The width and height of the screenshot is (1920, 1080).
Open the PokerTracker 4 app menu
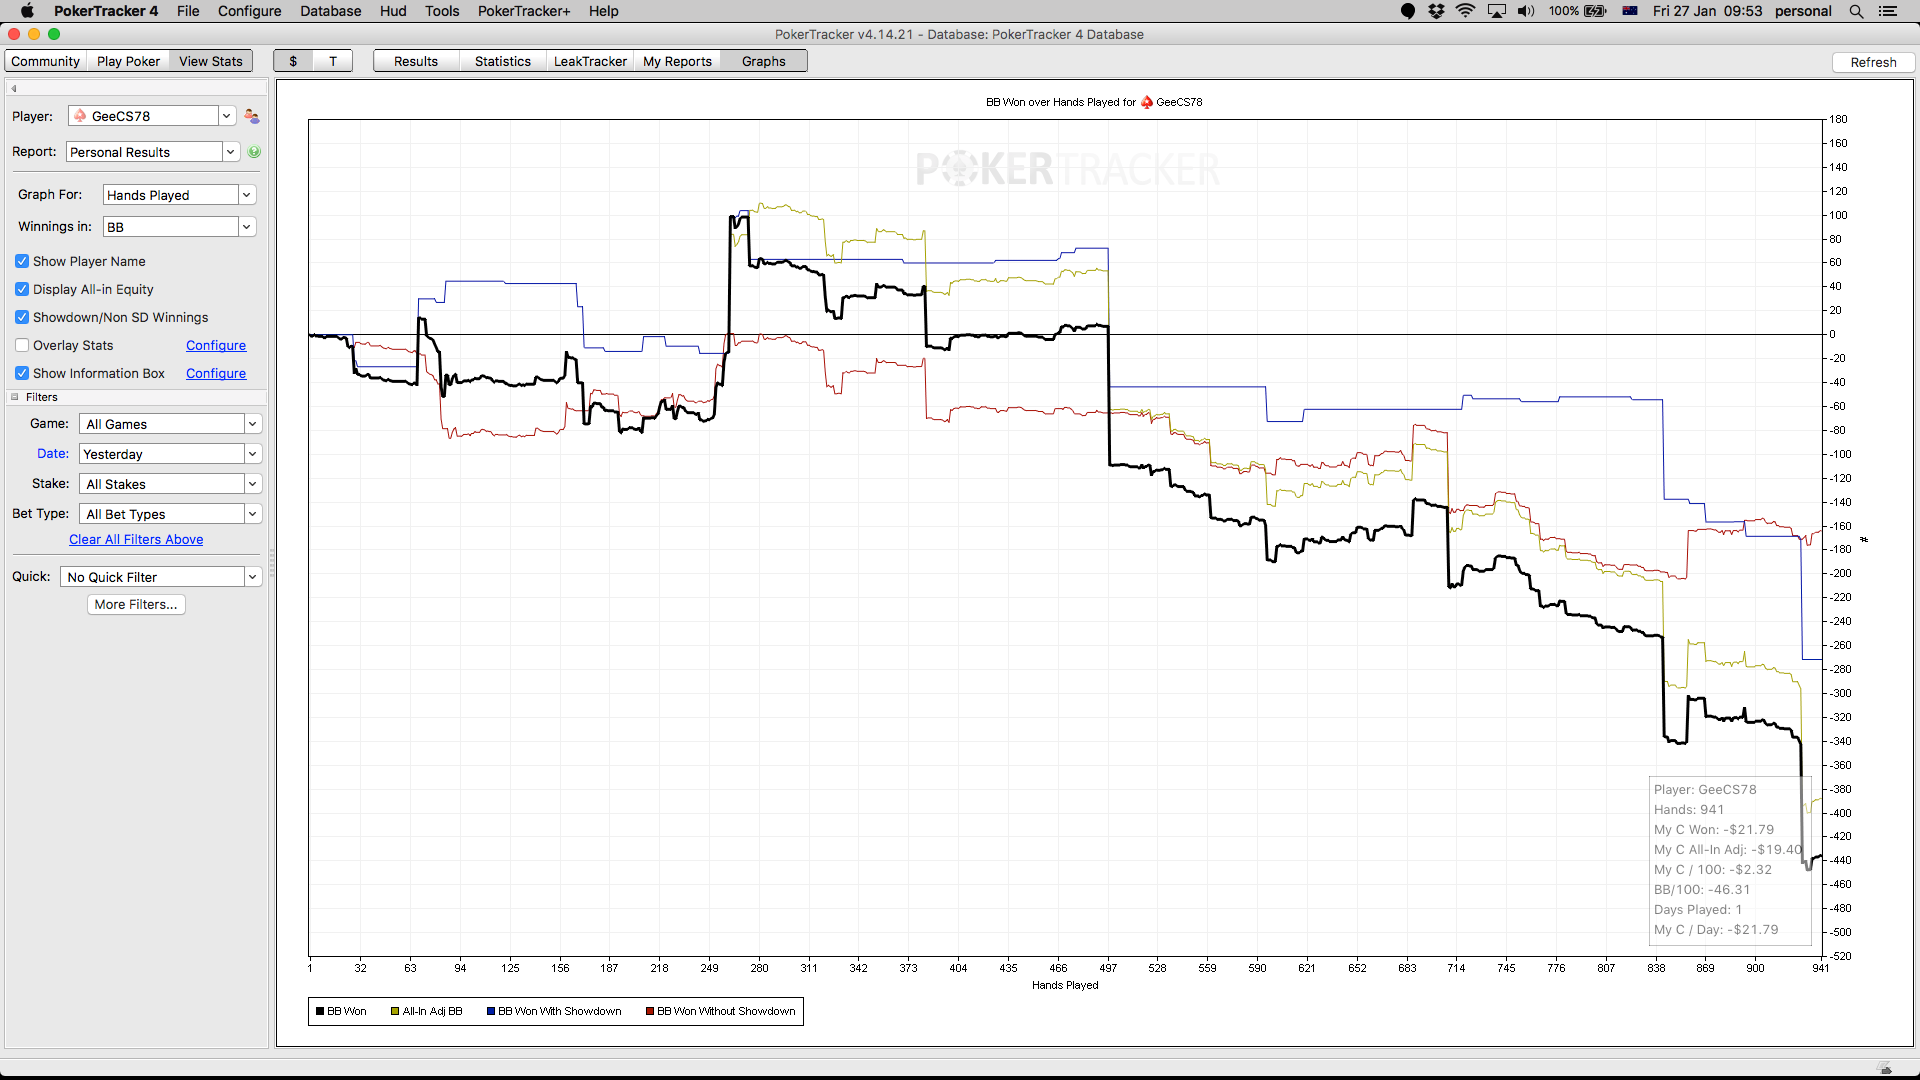[x=106, y=11]
